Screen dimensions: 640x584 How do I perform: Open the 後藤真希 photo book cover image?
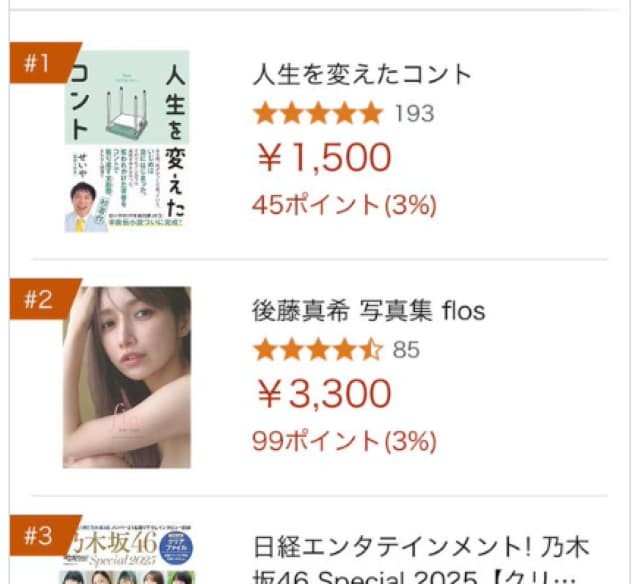click(x=127, y=378)
